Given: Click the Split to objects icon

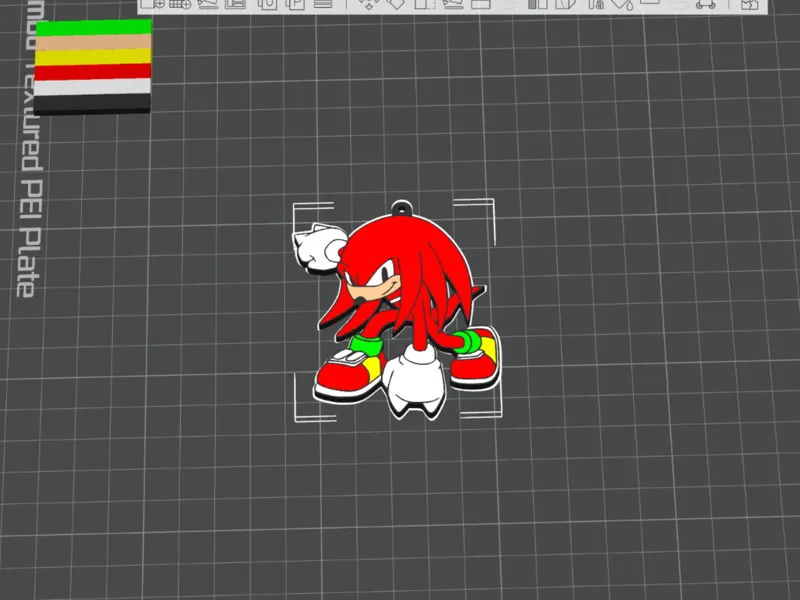Looking at the screenshot, I should click(x=267, y=4).
